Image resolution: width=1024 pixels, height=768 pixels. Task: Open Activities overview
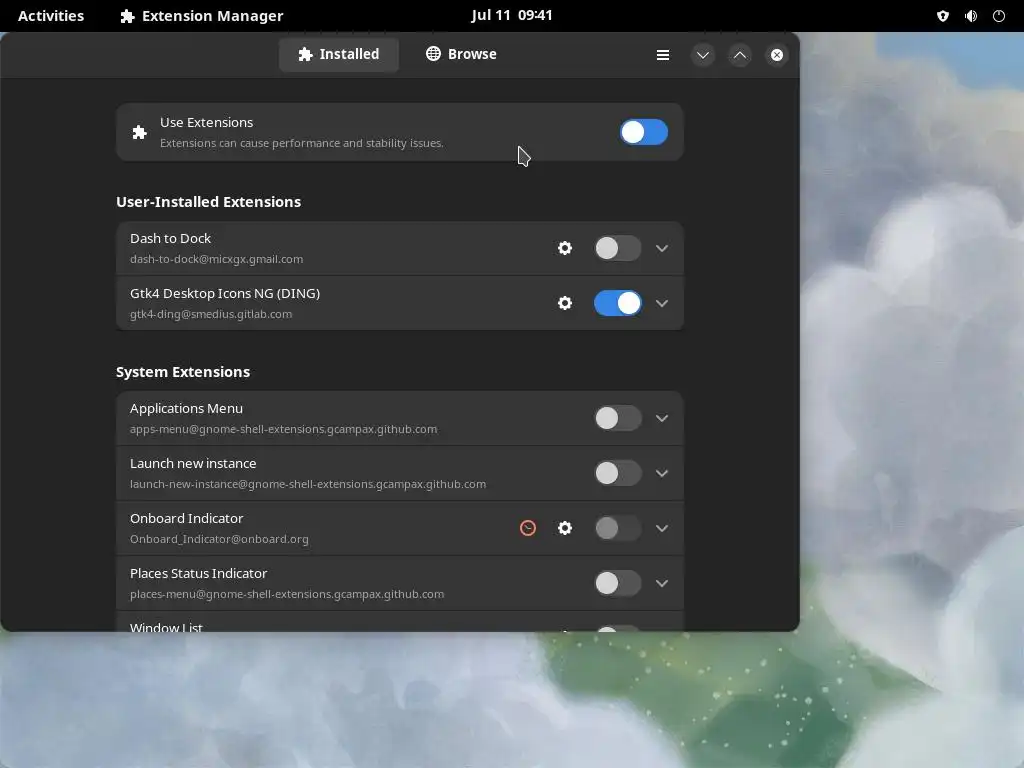(x=51, y=16)
